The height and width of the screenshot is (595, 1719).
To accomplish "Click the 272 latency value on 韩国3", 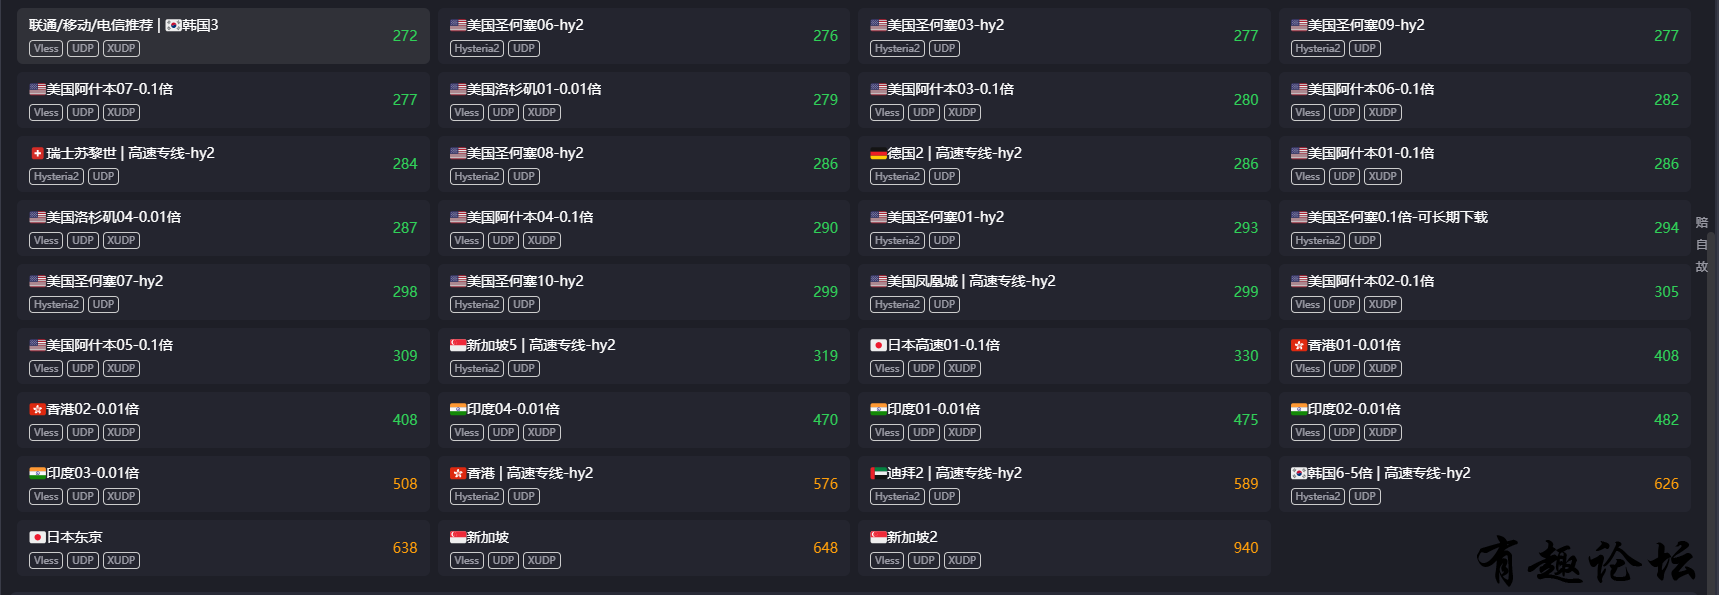I will (x=405, y=36).
